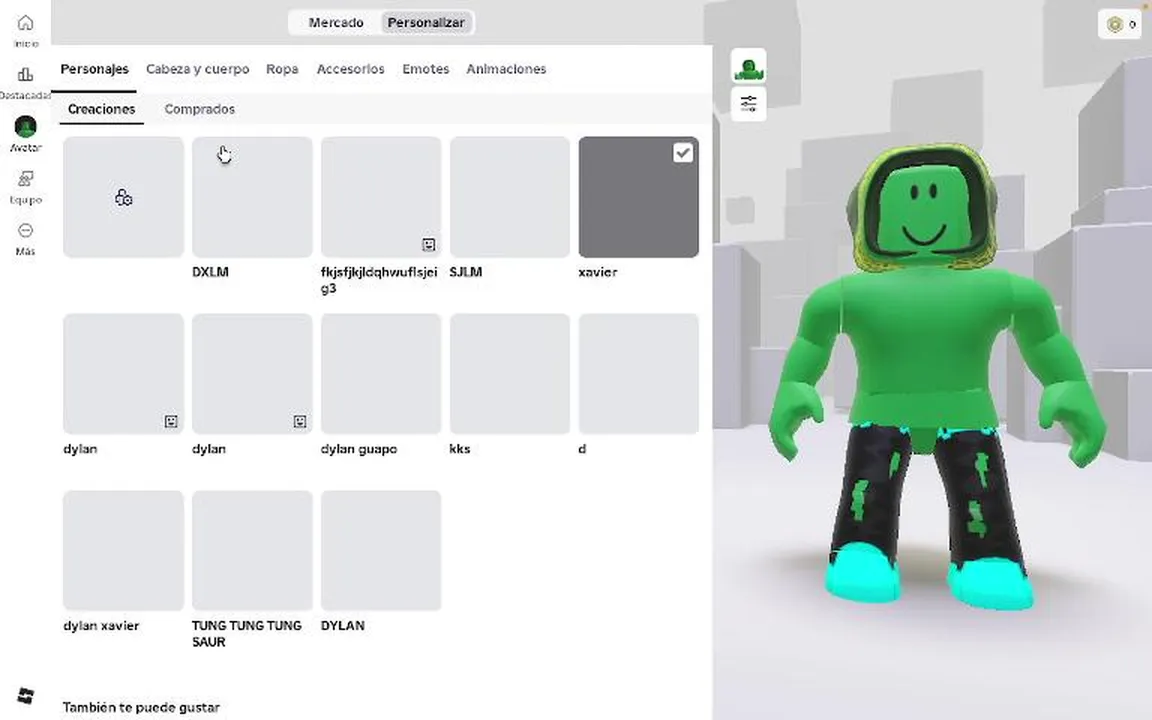Click the DXLM name label
This screenshot has width=1152, height=720.
pyautogui.click(x=210, y=272)
